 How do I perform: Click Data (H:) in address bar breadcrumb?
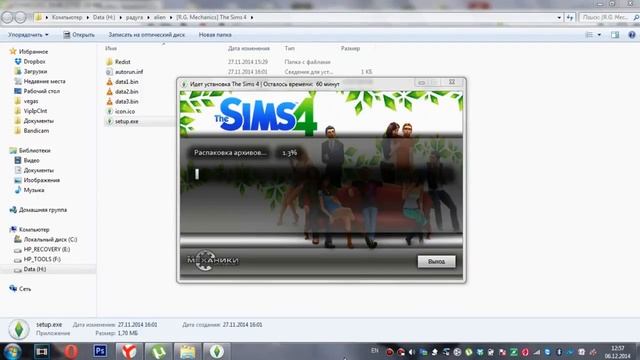[104, 18]
